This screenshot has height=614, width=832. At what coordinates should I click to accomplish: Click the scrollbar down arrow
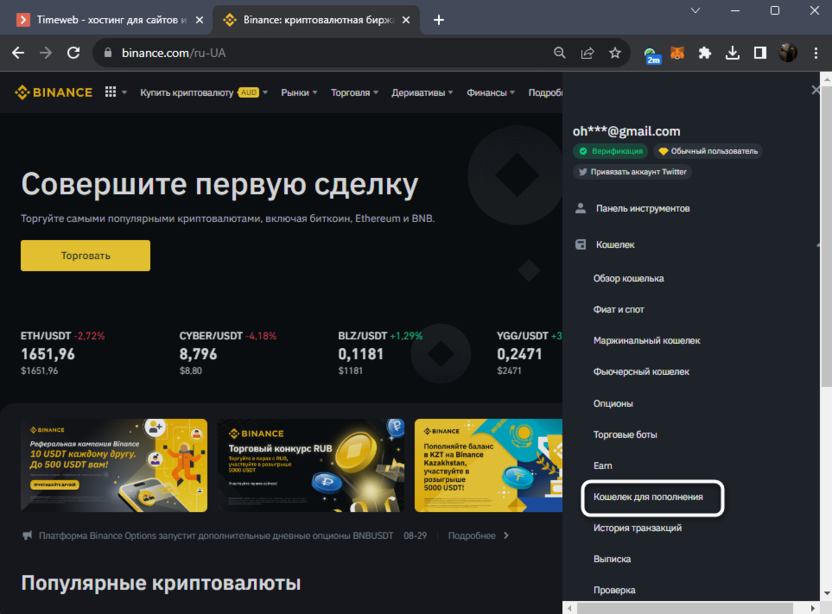click(x=826, y=593)
